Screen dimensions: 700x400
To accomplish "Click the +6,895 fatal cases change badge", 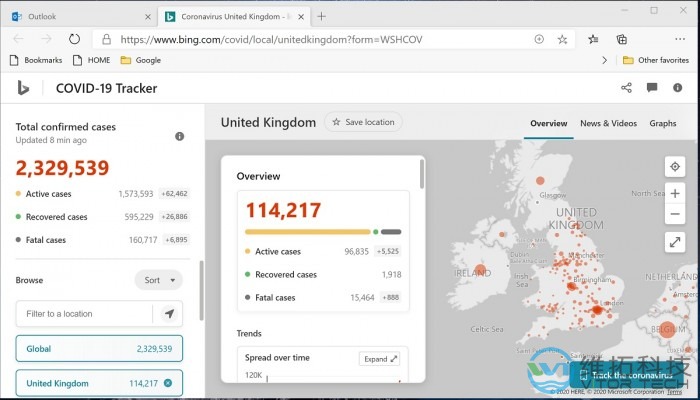I will pos(176,240).
